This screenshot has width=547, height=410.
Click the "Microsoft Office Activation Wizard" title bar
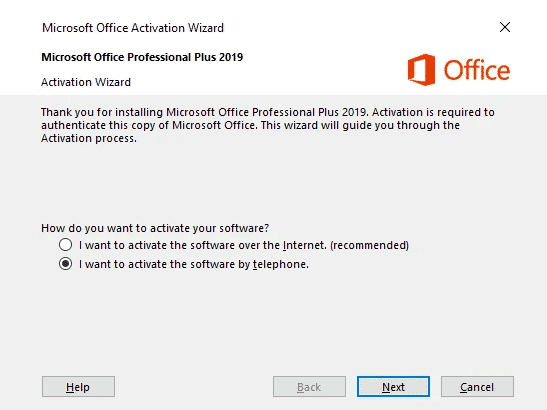click(x=133, y=28)
